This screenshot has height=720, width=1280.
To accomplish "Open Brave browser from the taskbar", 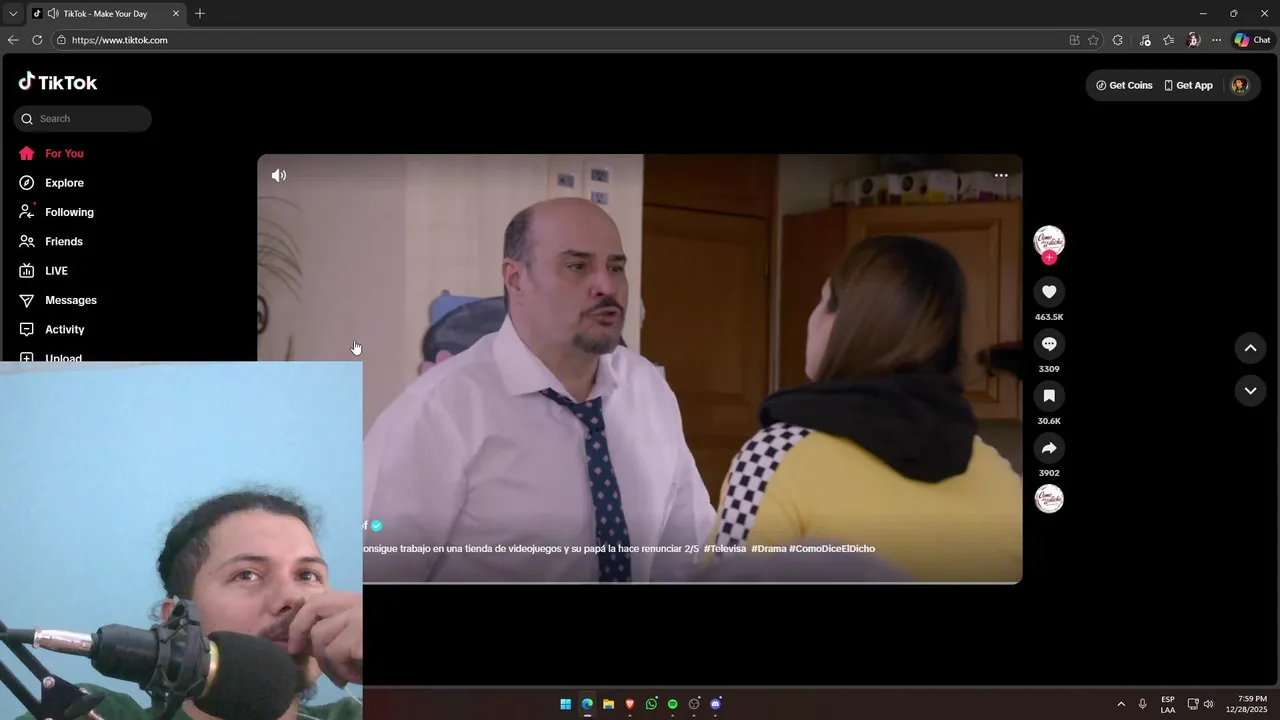I will coord(630,704).
